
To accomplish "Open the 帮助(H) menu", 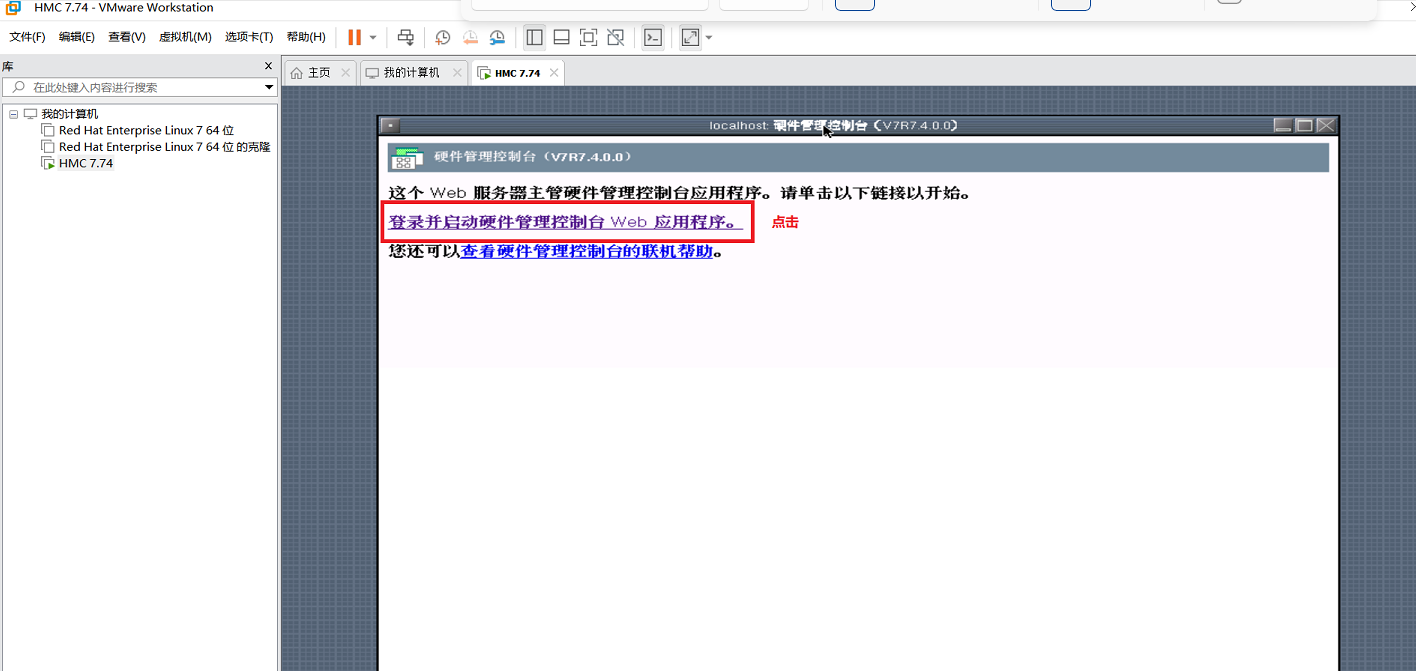I will click(x=306, y=37).
